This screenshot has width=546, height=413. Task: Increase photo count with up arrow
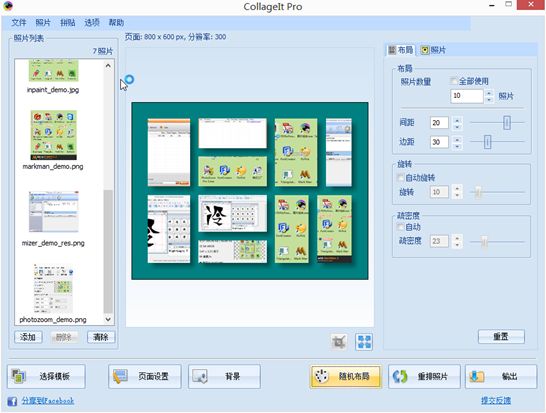pos(489,93)
